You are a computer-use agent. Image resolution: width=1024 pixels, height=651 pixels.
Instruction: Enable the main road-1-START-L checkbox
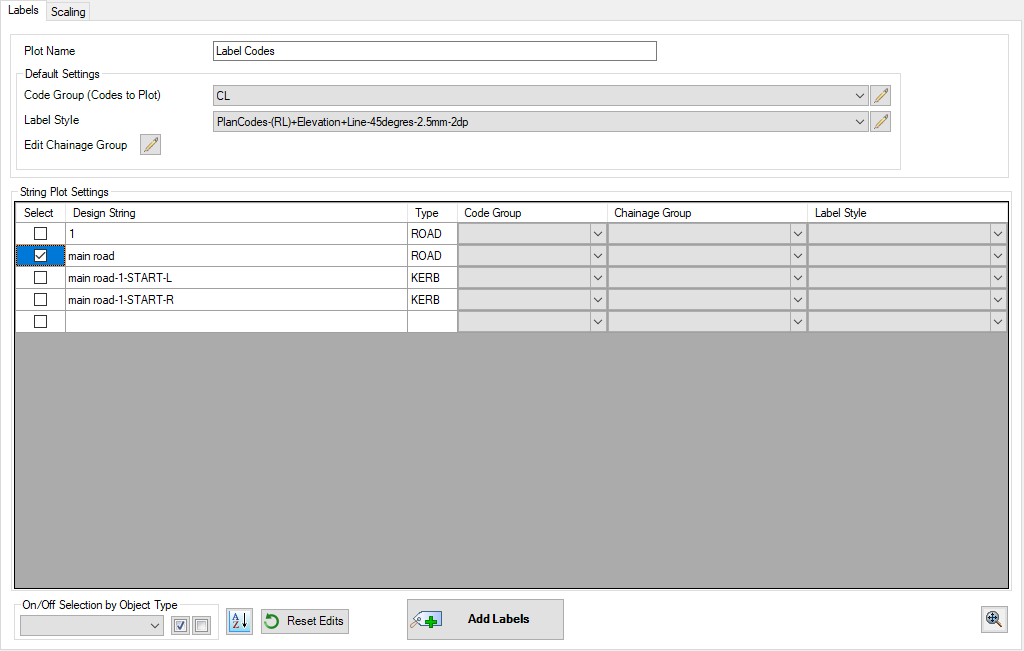[x=41, y=278]
